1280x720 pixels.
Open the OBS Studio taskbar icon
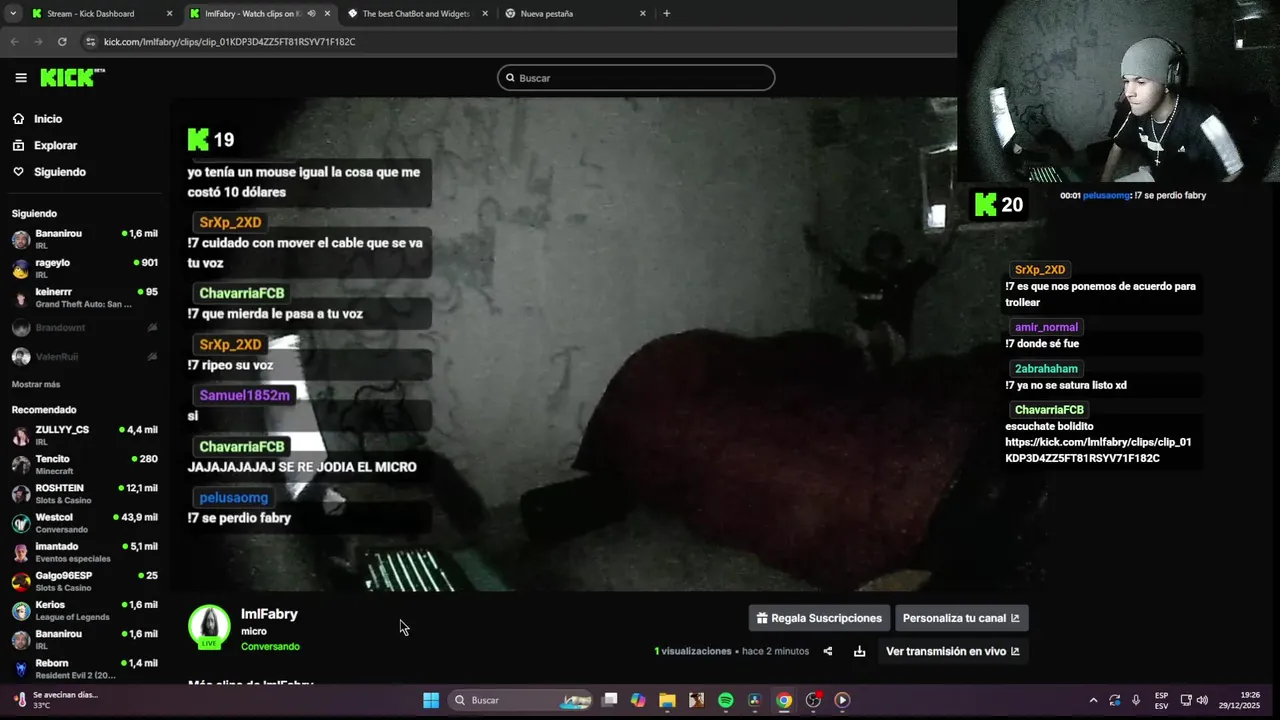pyautogui.click(x=813, y=700)
